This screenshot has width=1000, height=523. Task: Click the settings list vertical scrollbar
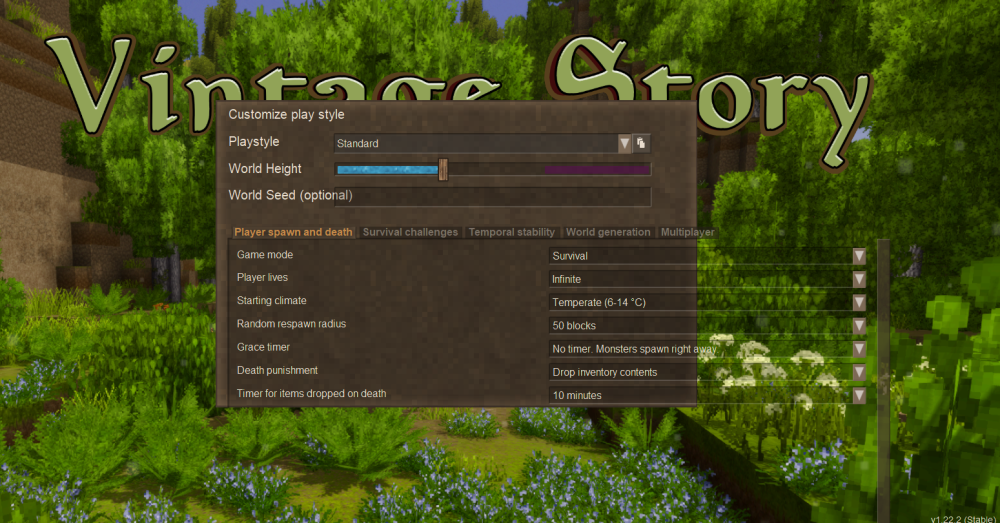(883, 381)
